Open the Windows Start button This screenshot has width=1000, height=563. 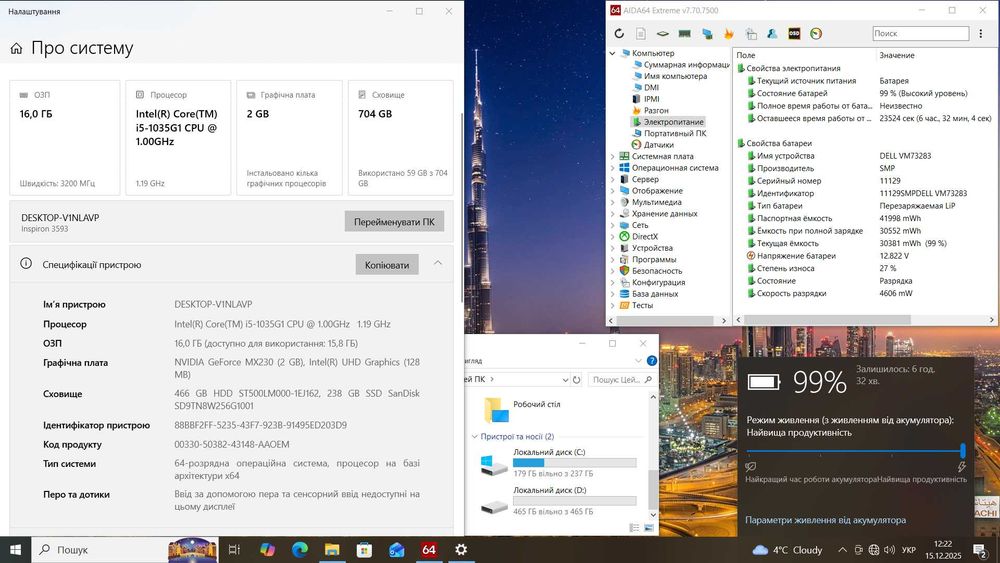tap(15, 550)
